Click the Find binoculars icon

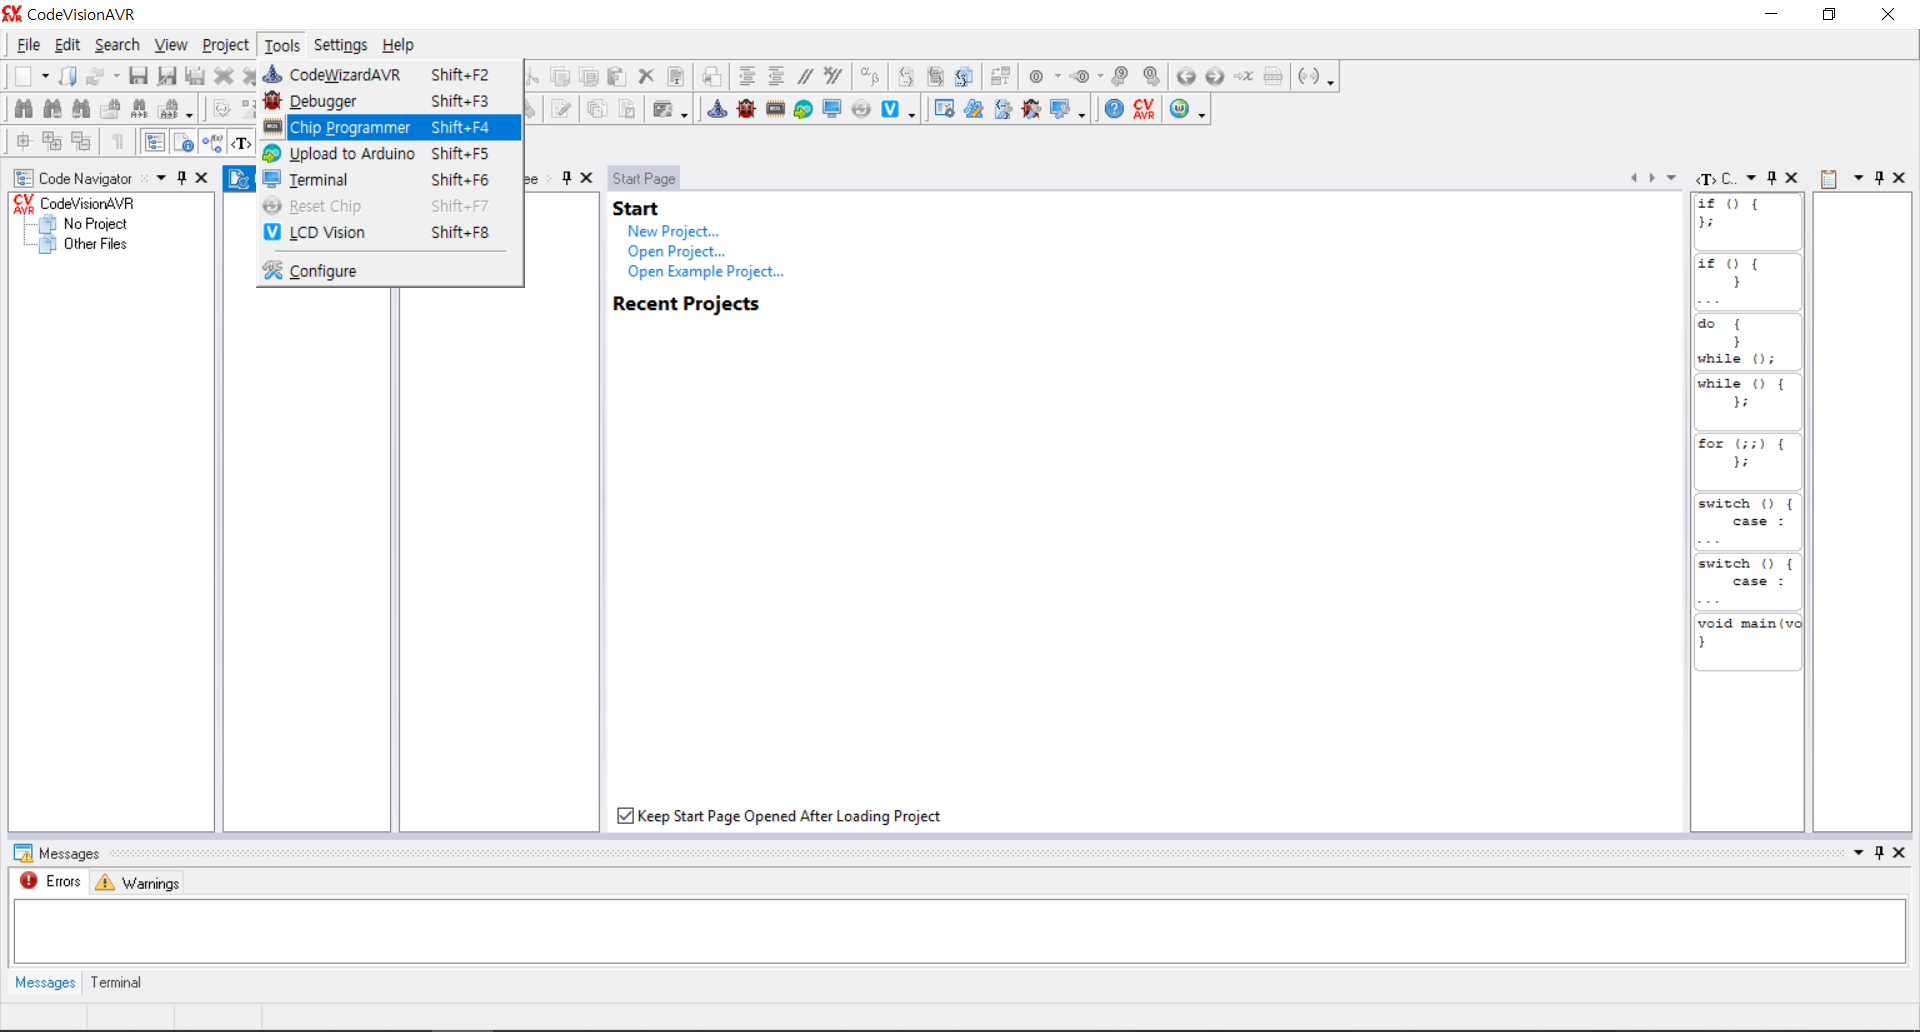[24, 109]
